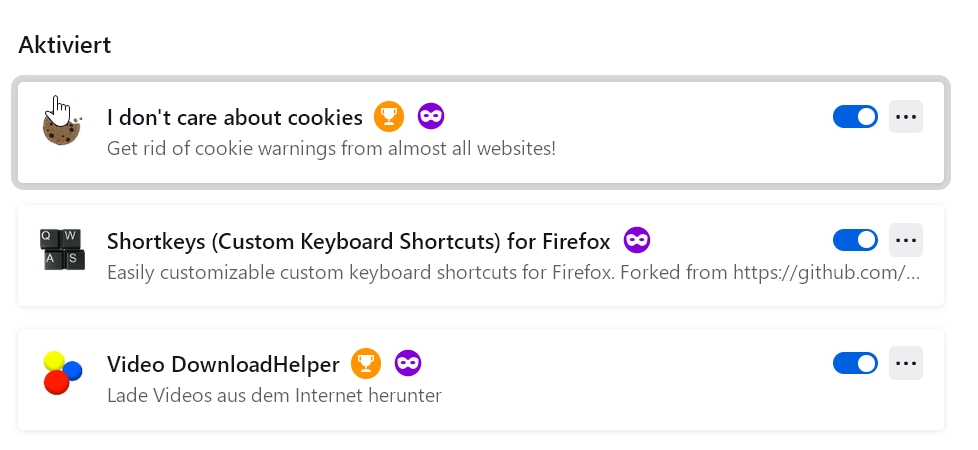Click the I don't care about cookies title
The height and width of the screenshot is (450, 978).
tap(234, 117)
